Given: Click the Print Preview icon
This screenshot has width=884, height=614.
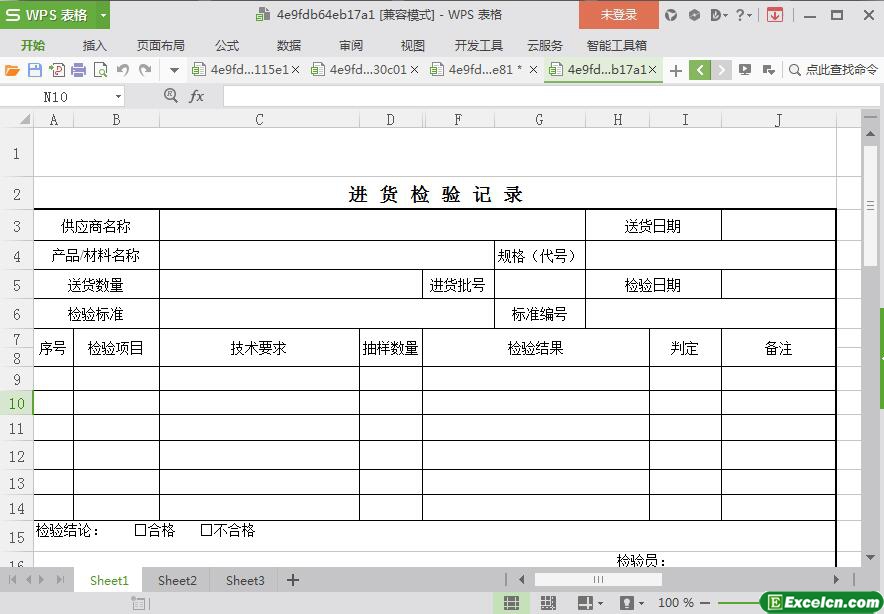Looking at the screenshot, I should [100, 70].
